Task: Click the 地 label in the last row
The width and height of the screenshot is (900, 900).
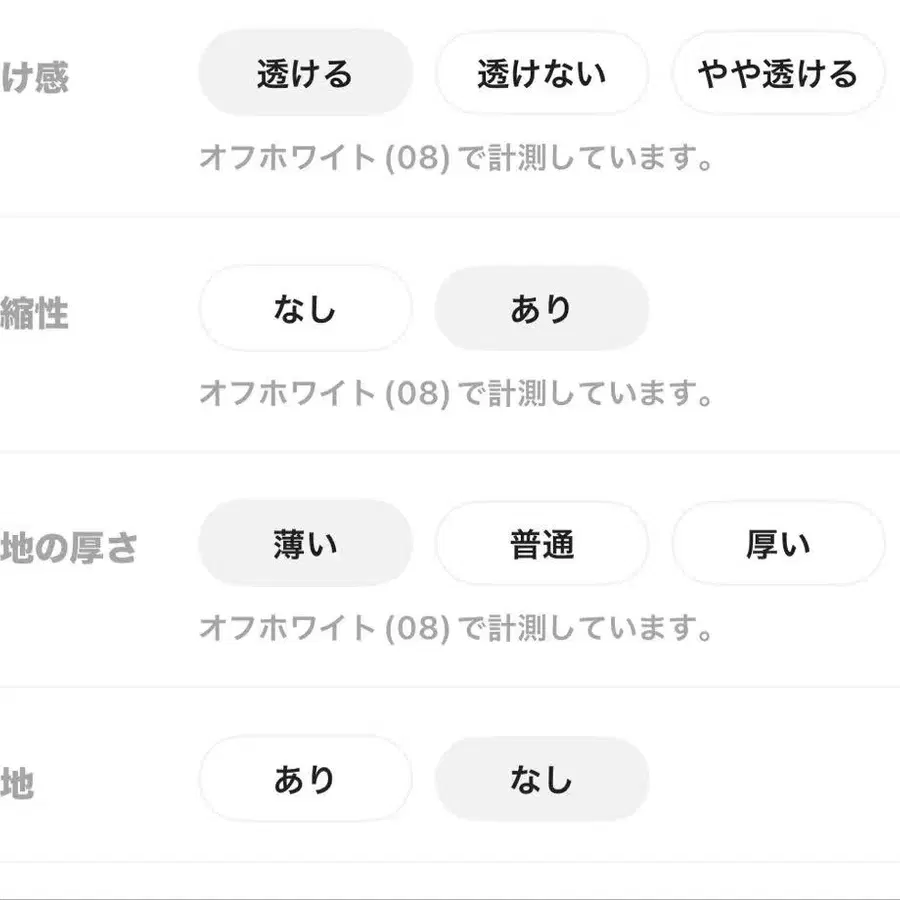Action: click(x=17, y=783)
